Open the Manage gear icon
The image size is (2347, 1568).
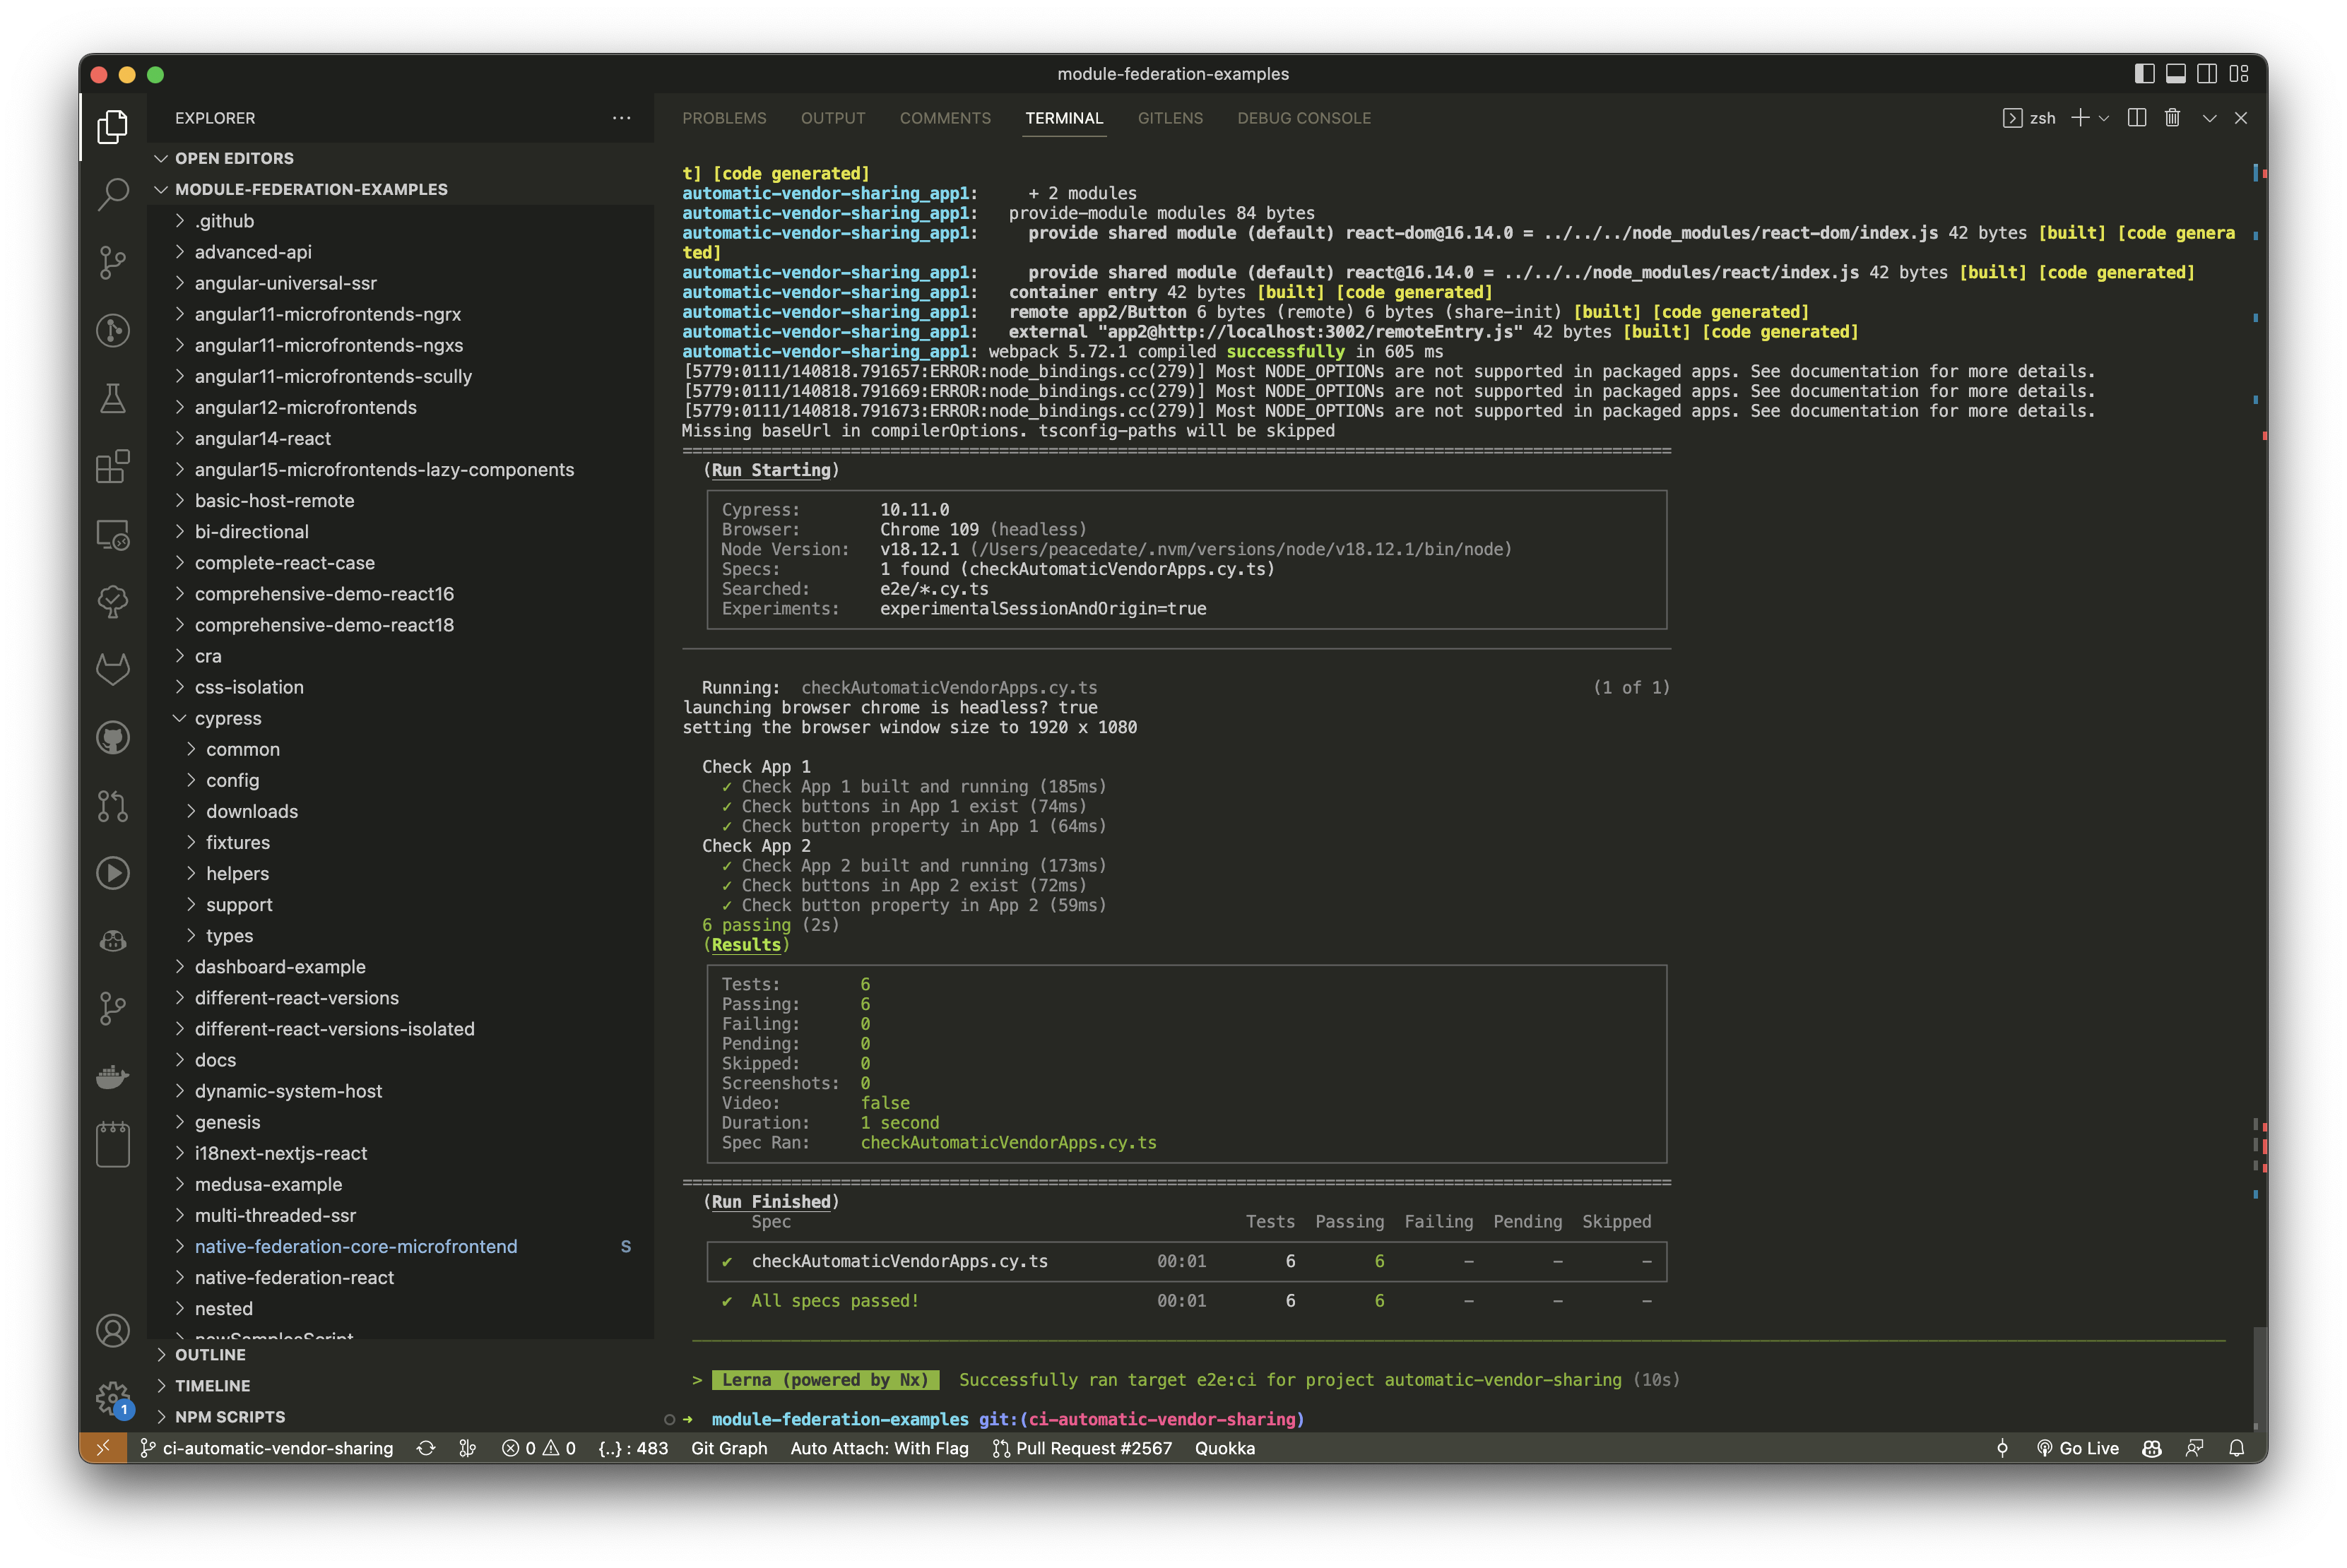pos(113,1397)
